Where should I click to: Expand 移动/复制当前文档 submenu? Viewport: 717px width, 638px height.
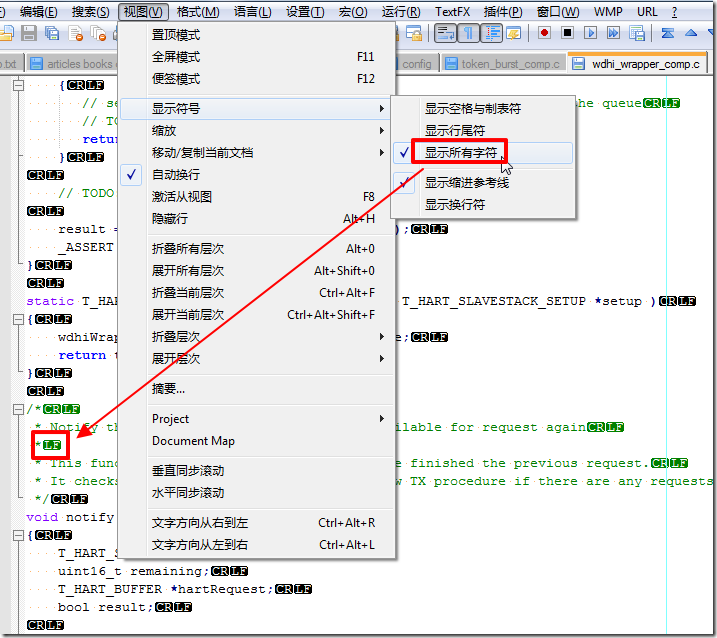pos(257,153)
